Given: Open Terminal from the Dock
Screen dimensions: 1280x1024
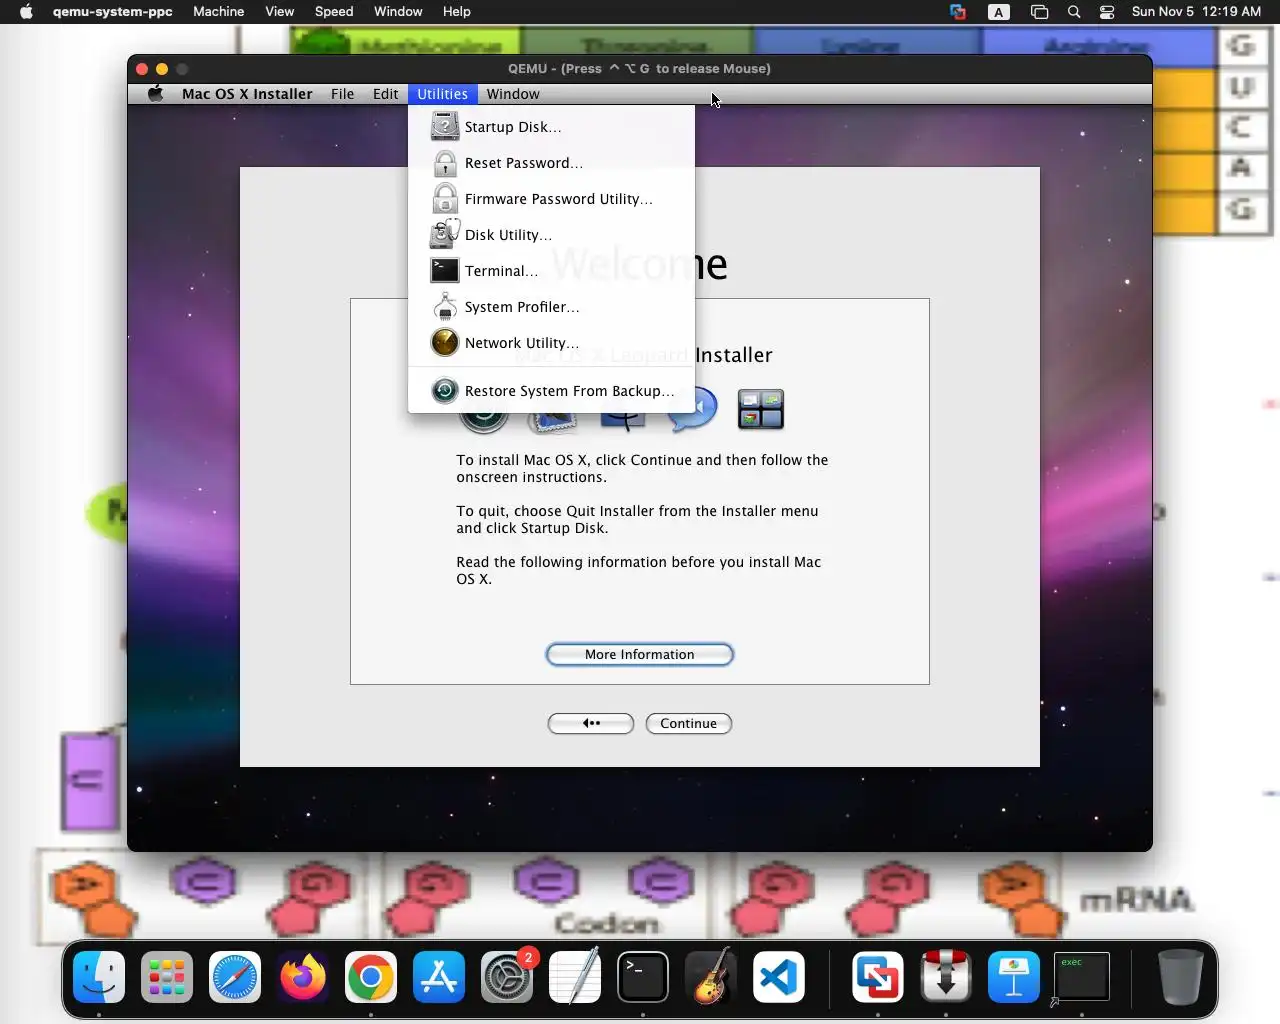Looking at the screenshot, I should (x=643, y=977).
